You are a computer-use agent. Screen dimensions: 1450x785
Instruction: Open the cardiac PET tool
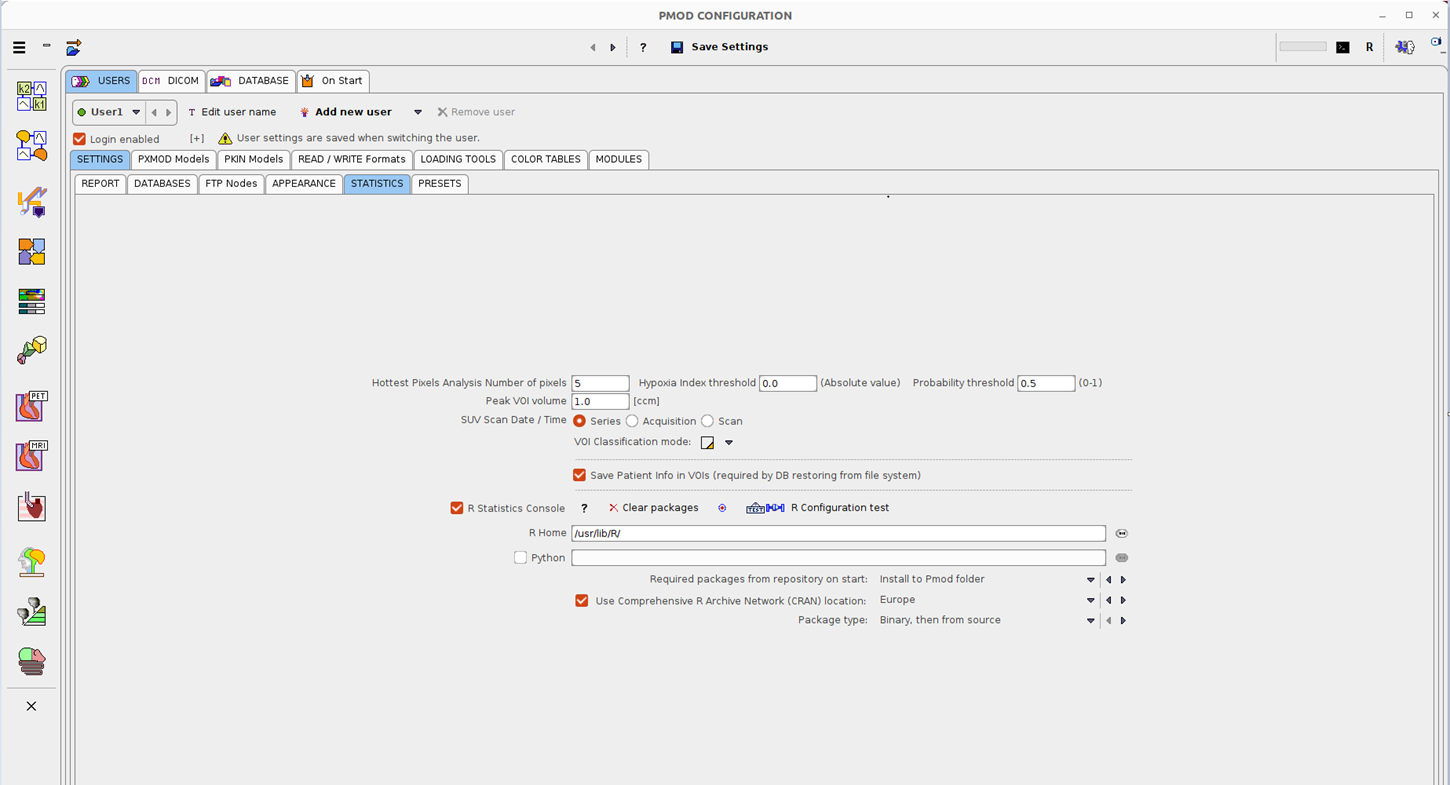point(32,406)
